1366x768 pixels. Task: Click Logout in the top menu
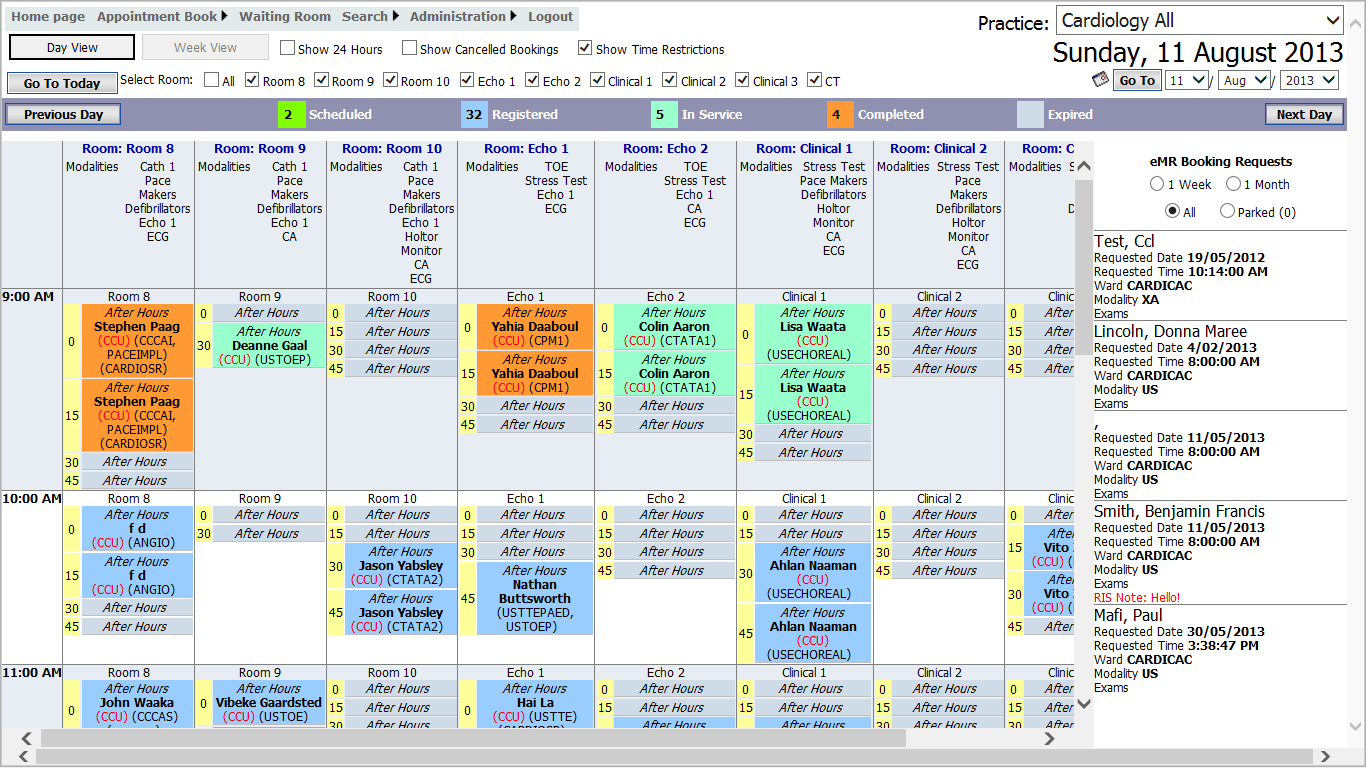pos(550,16)
